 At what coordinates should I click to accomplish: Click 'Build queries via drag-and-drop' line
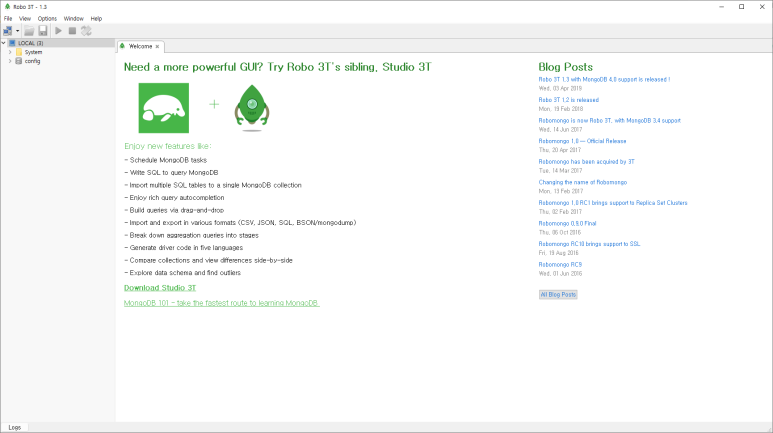(x=174, y=210)
